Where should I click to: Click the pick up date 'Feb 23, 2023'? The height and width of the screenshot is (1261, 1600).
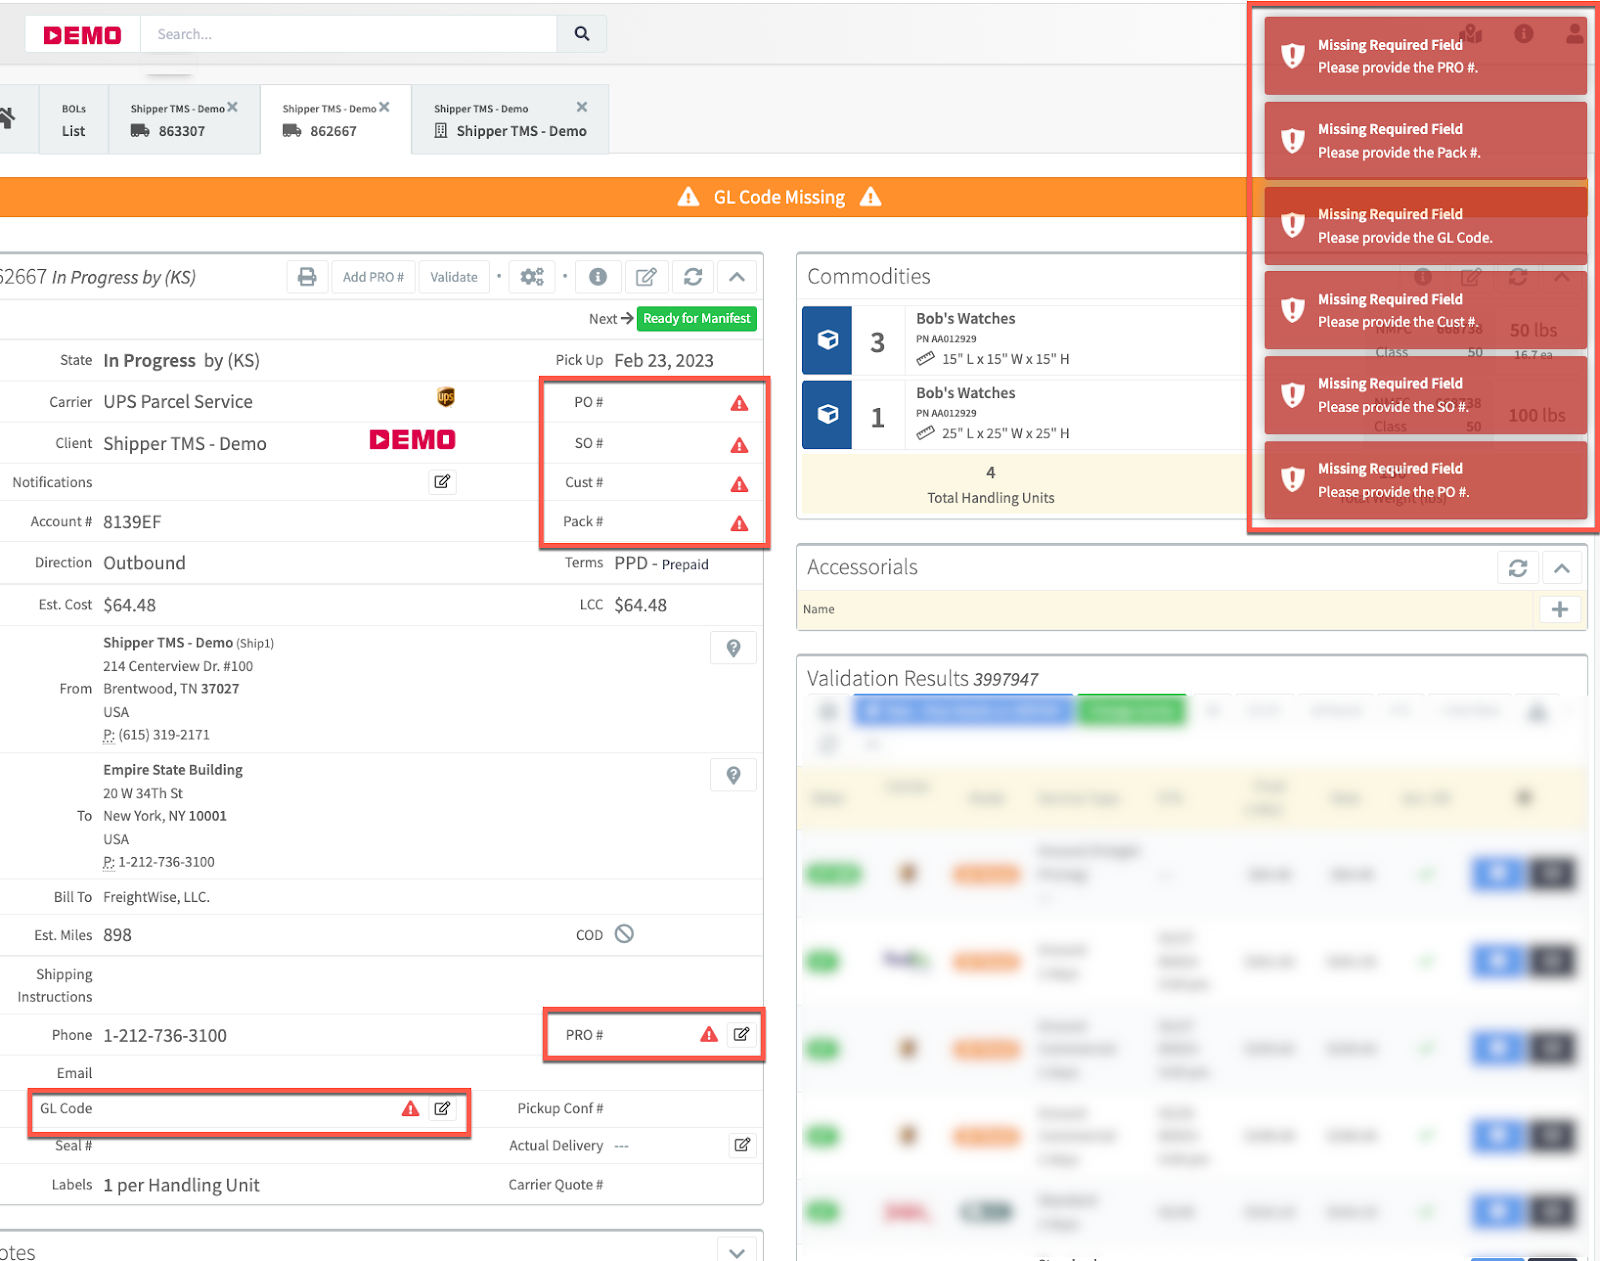664,361
